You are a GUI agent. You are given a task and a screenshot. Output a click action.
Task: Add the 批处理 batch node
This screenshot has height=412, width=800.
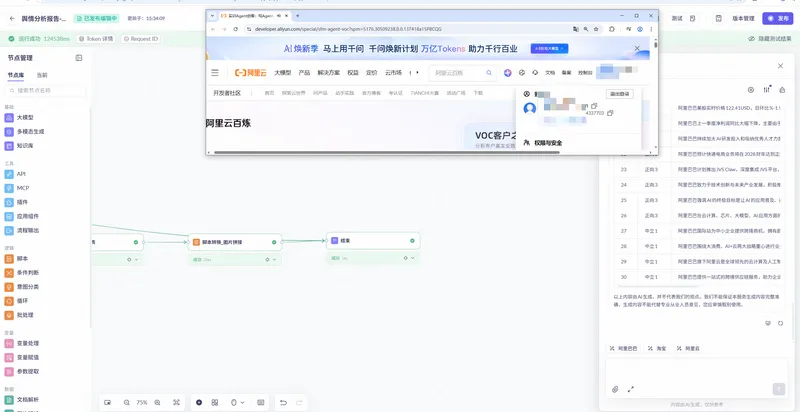25,315
